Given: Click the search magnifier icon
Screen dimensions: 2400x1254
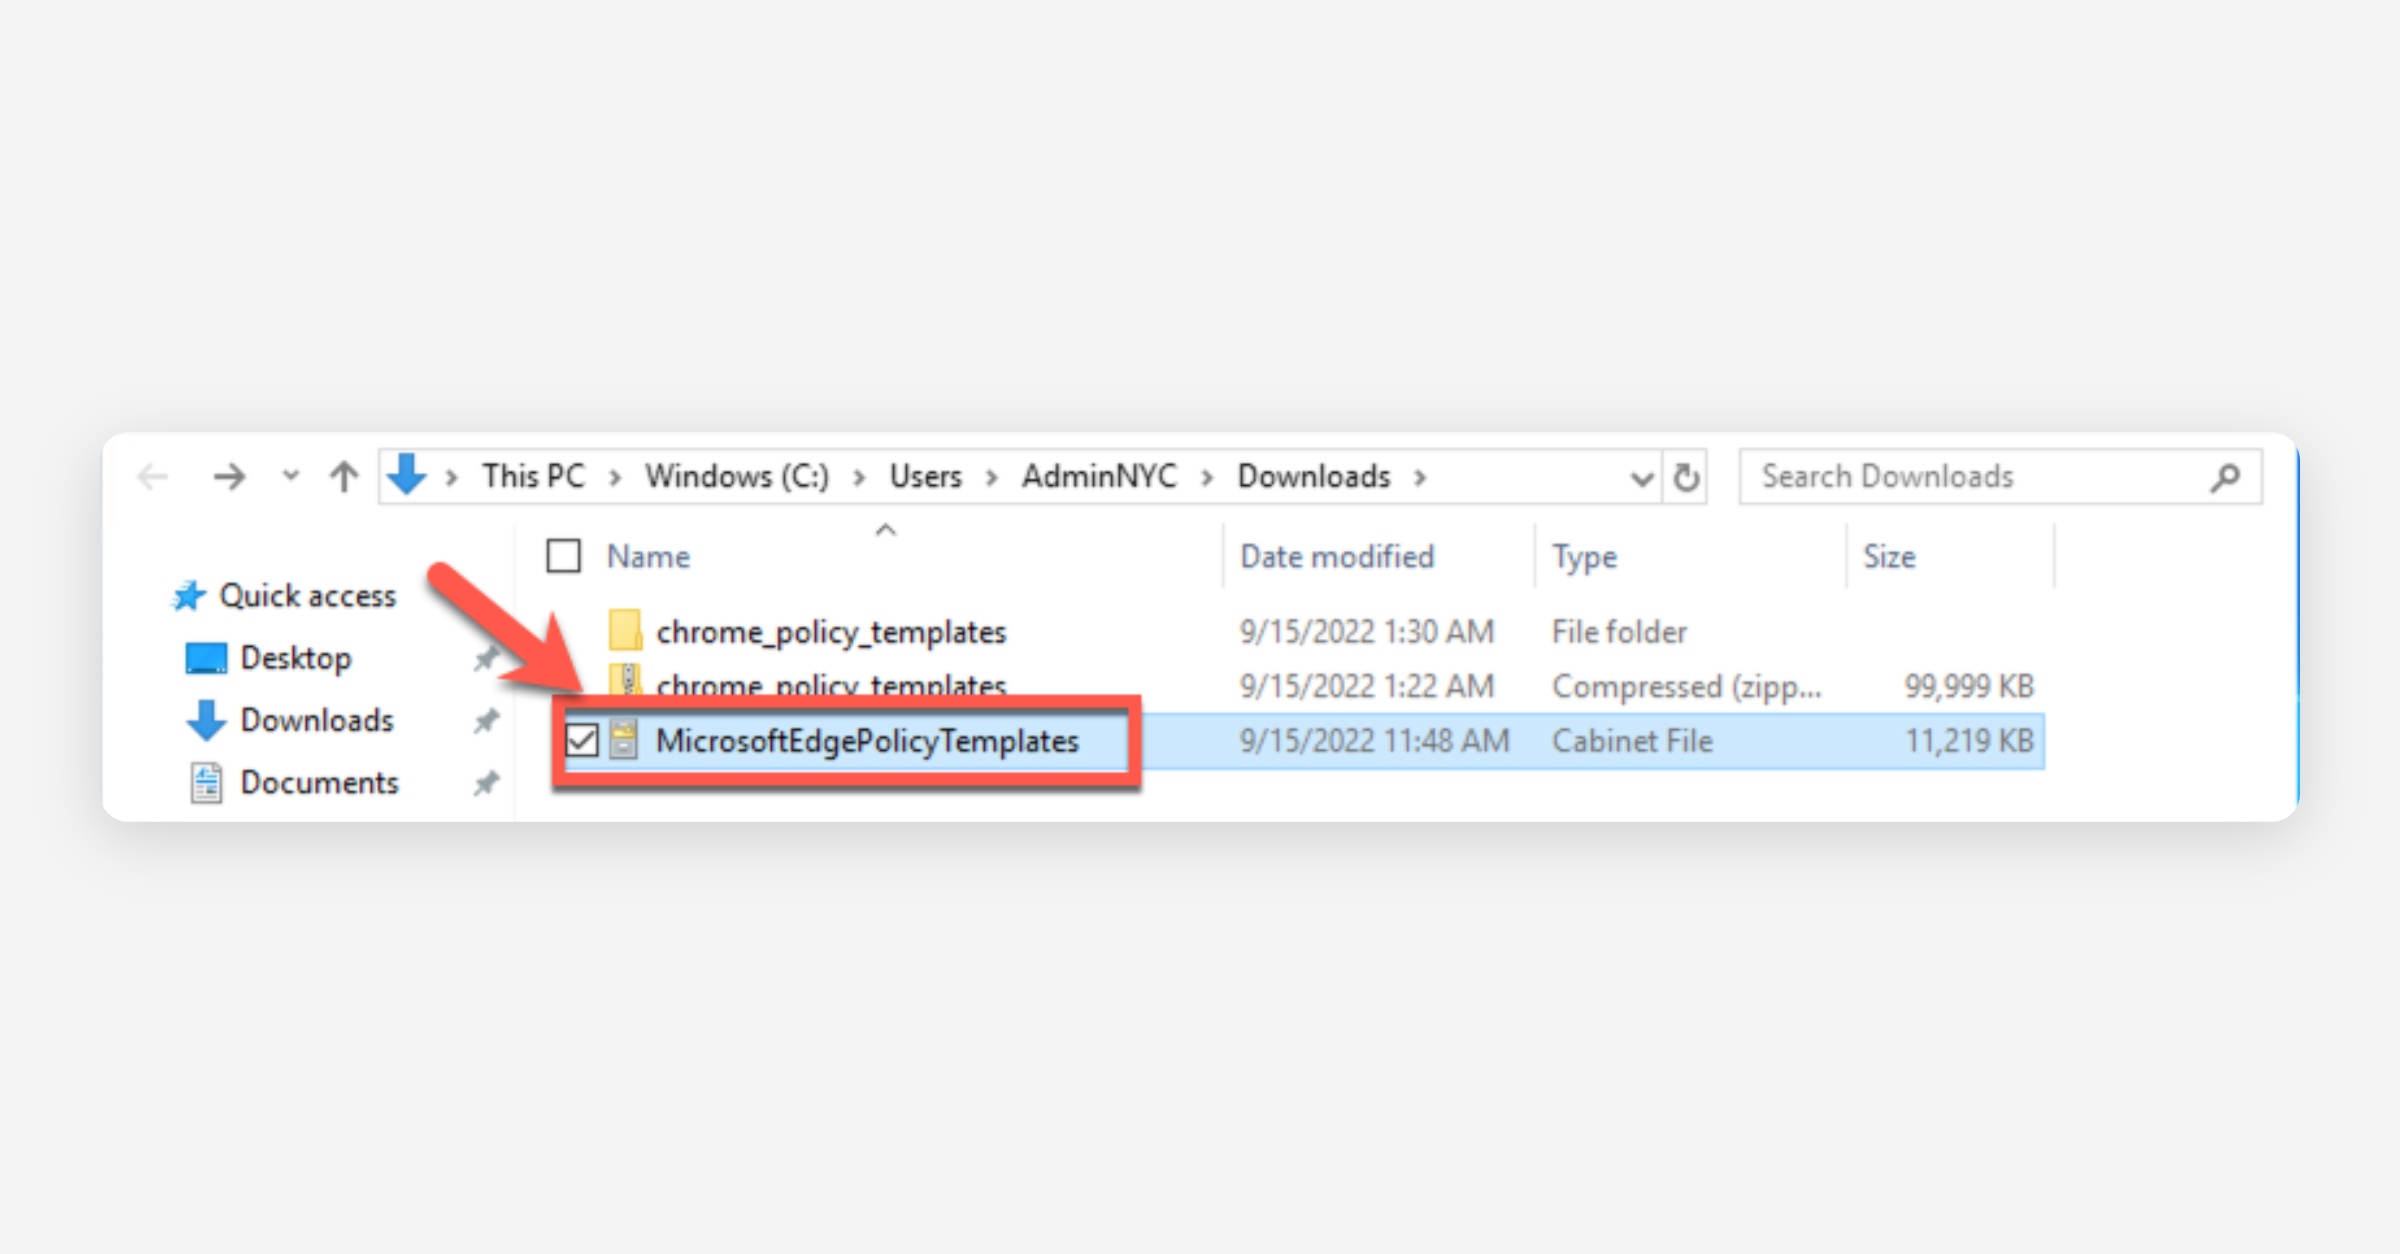Looking at the screenshot, I should [2225, 477].
